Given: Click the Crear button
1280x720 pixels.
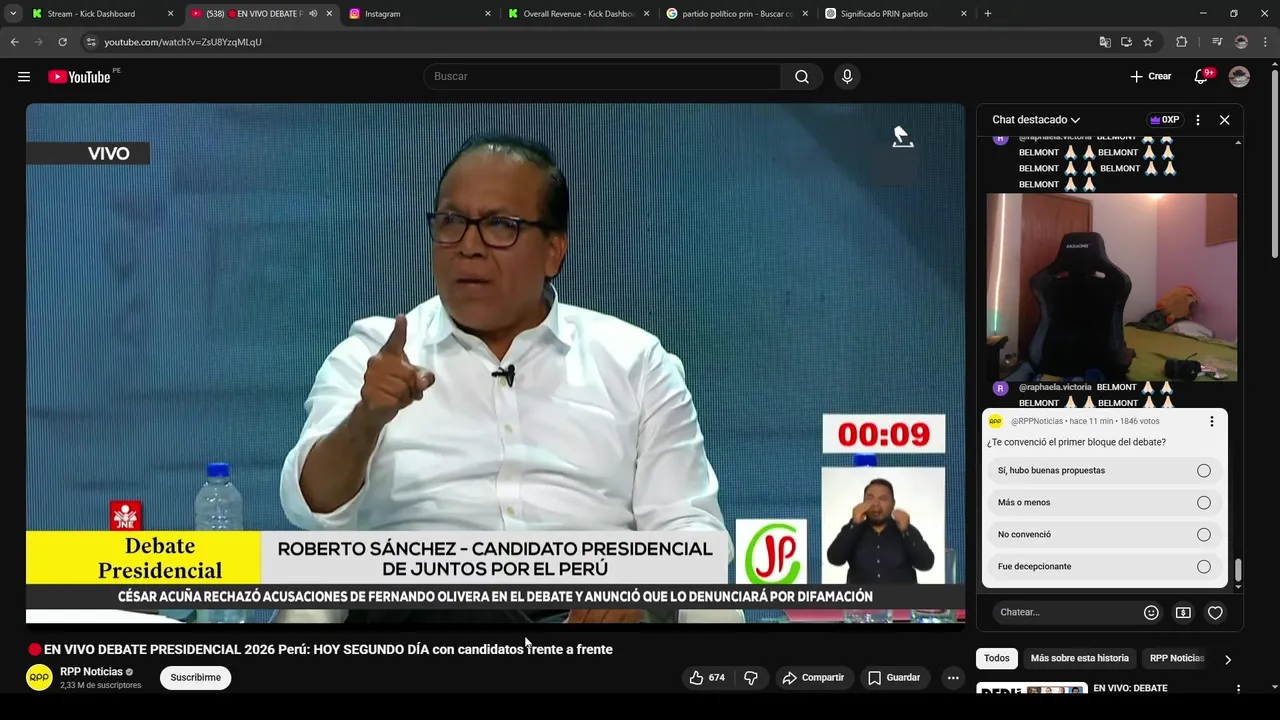Looking at the screenshot, I should (x=1150, y=77).
